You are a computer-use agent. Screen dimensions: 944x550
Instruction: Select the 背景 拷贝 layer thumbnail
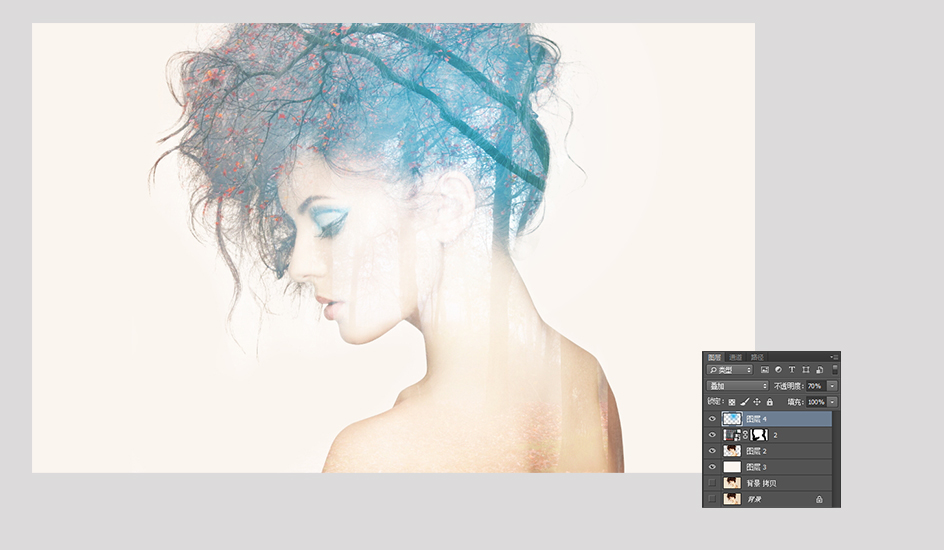point(732,483)
